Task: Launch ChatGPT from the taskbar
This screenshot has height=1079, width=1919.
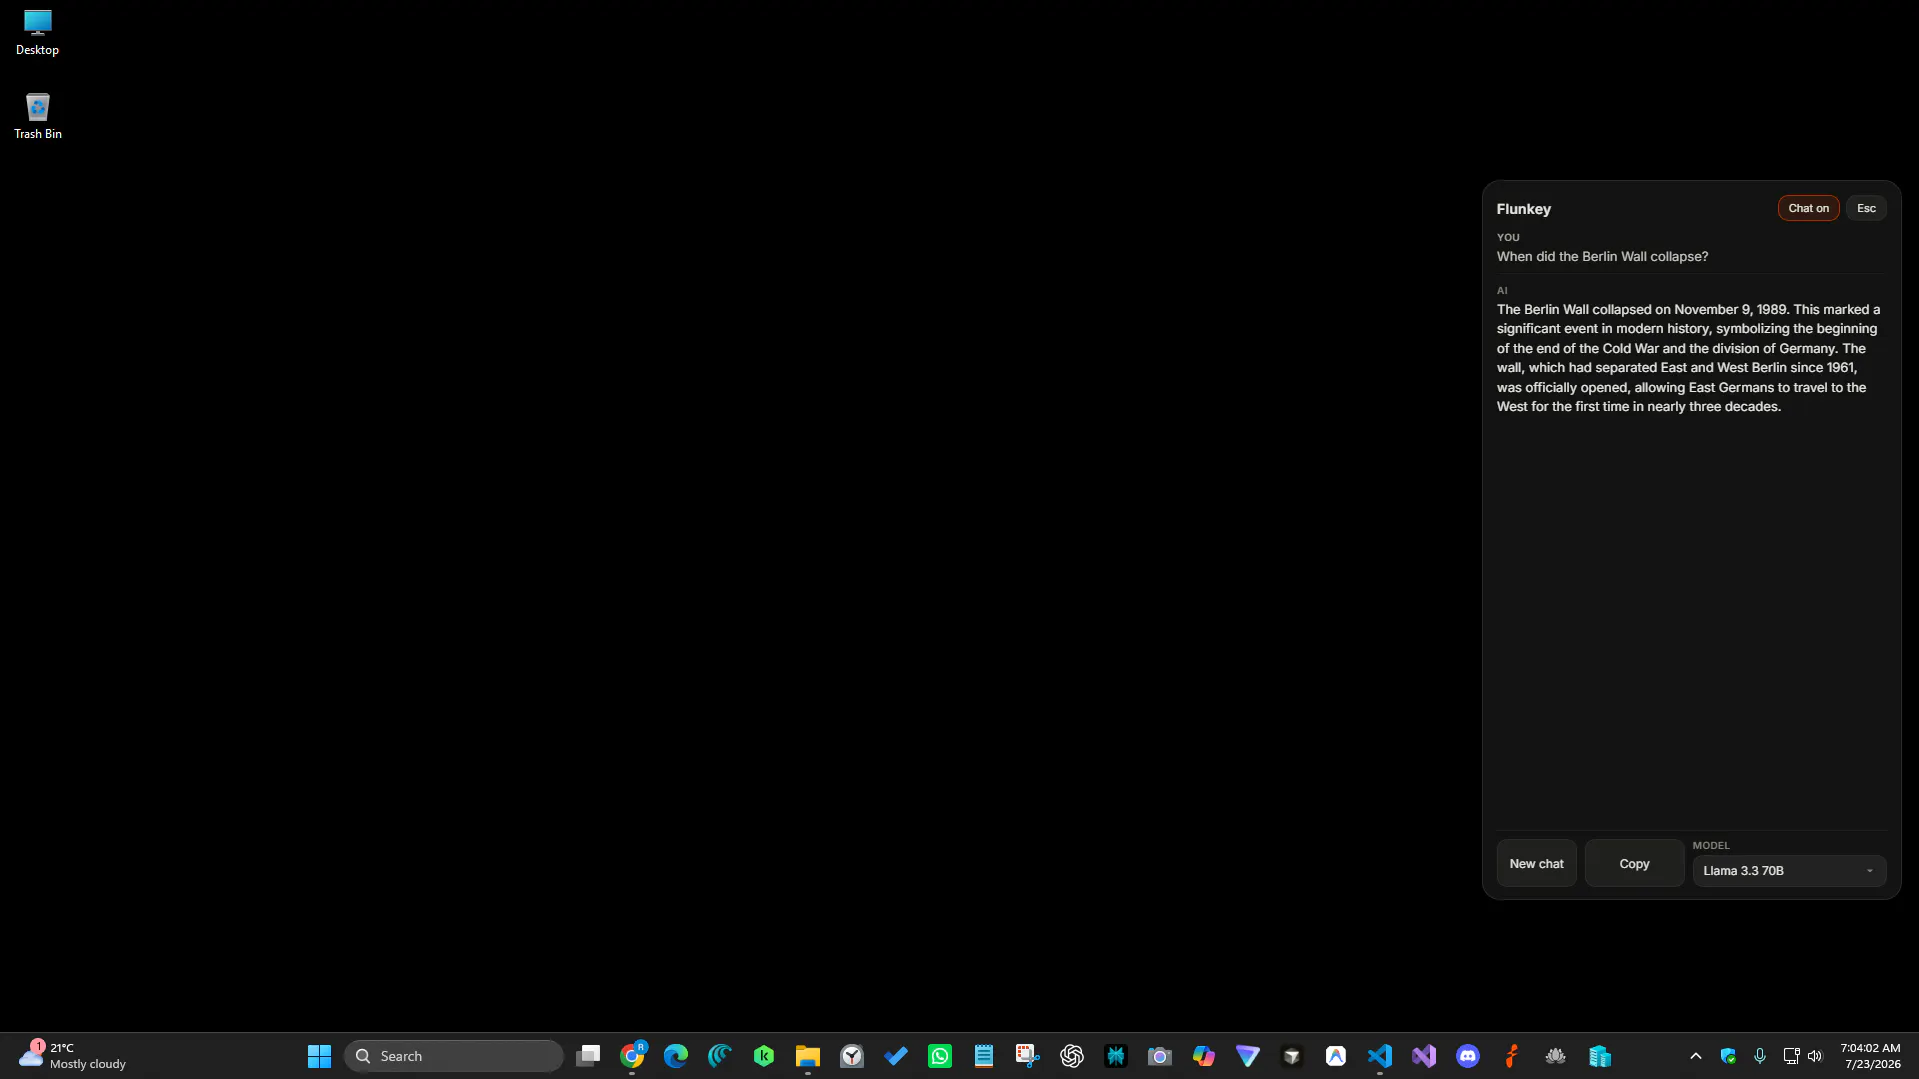Action: pyautogui.click(x=1072, y=1056)
